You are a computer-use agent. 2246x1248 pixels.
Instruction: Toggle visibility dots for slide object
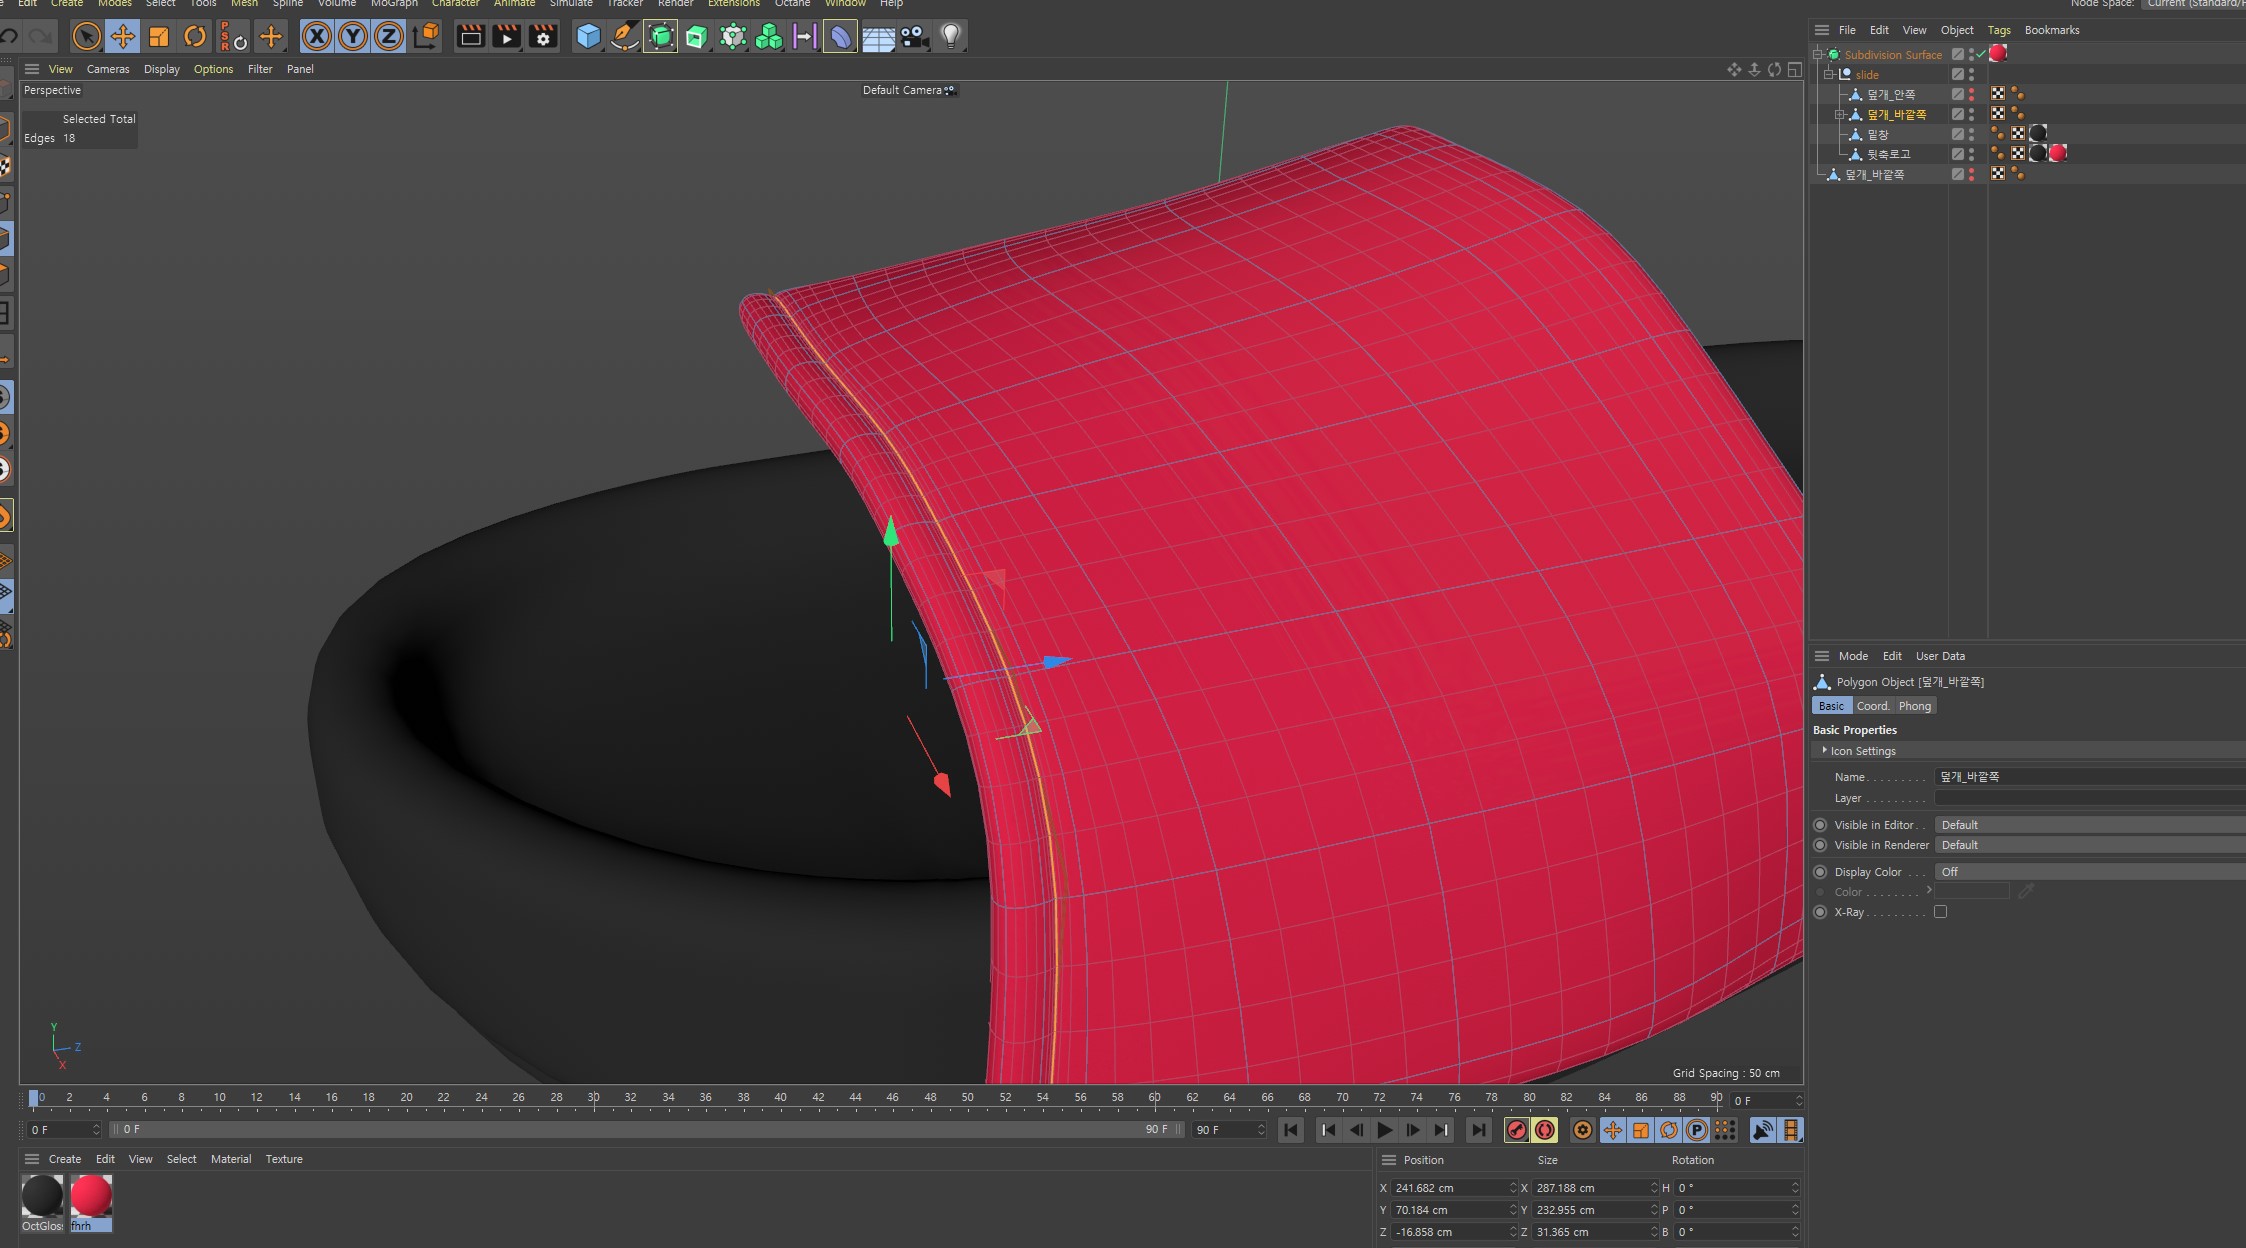1971,74
